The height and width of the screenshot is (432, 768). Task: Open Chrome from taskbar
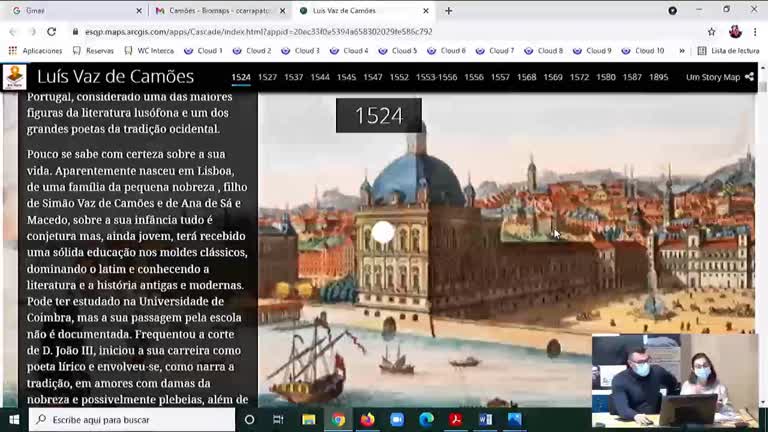pyautogui.click(x=338, y=420)
